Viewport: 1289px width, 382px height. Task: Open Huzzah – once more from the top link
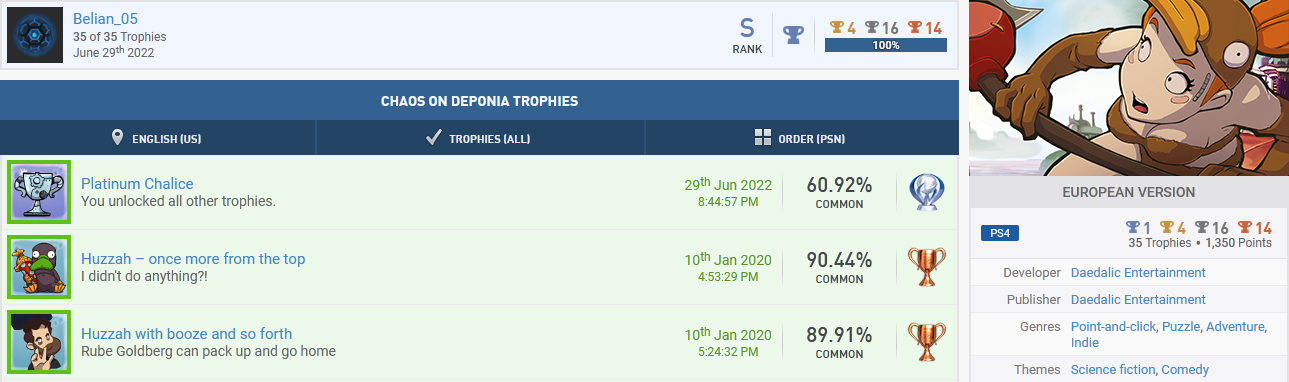pos(193,259)
